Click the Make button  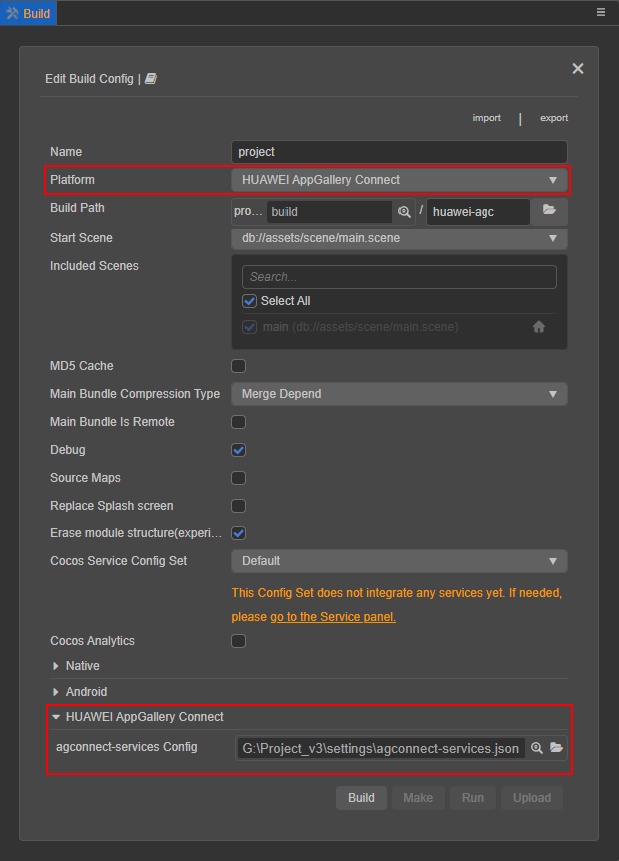coord(418,798)
